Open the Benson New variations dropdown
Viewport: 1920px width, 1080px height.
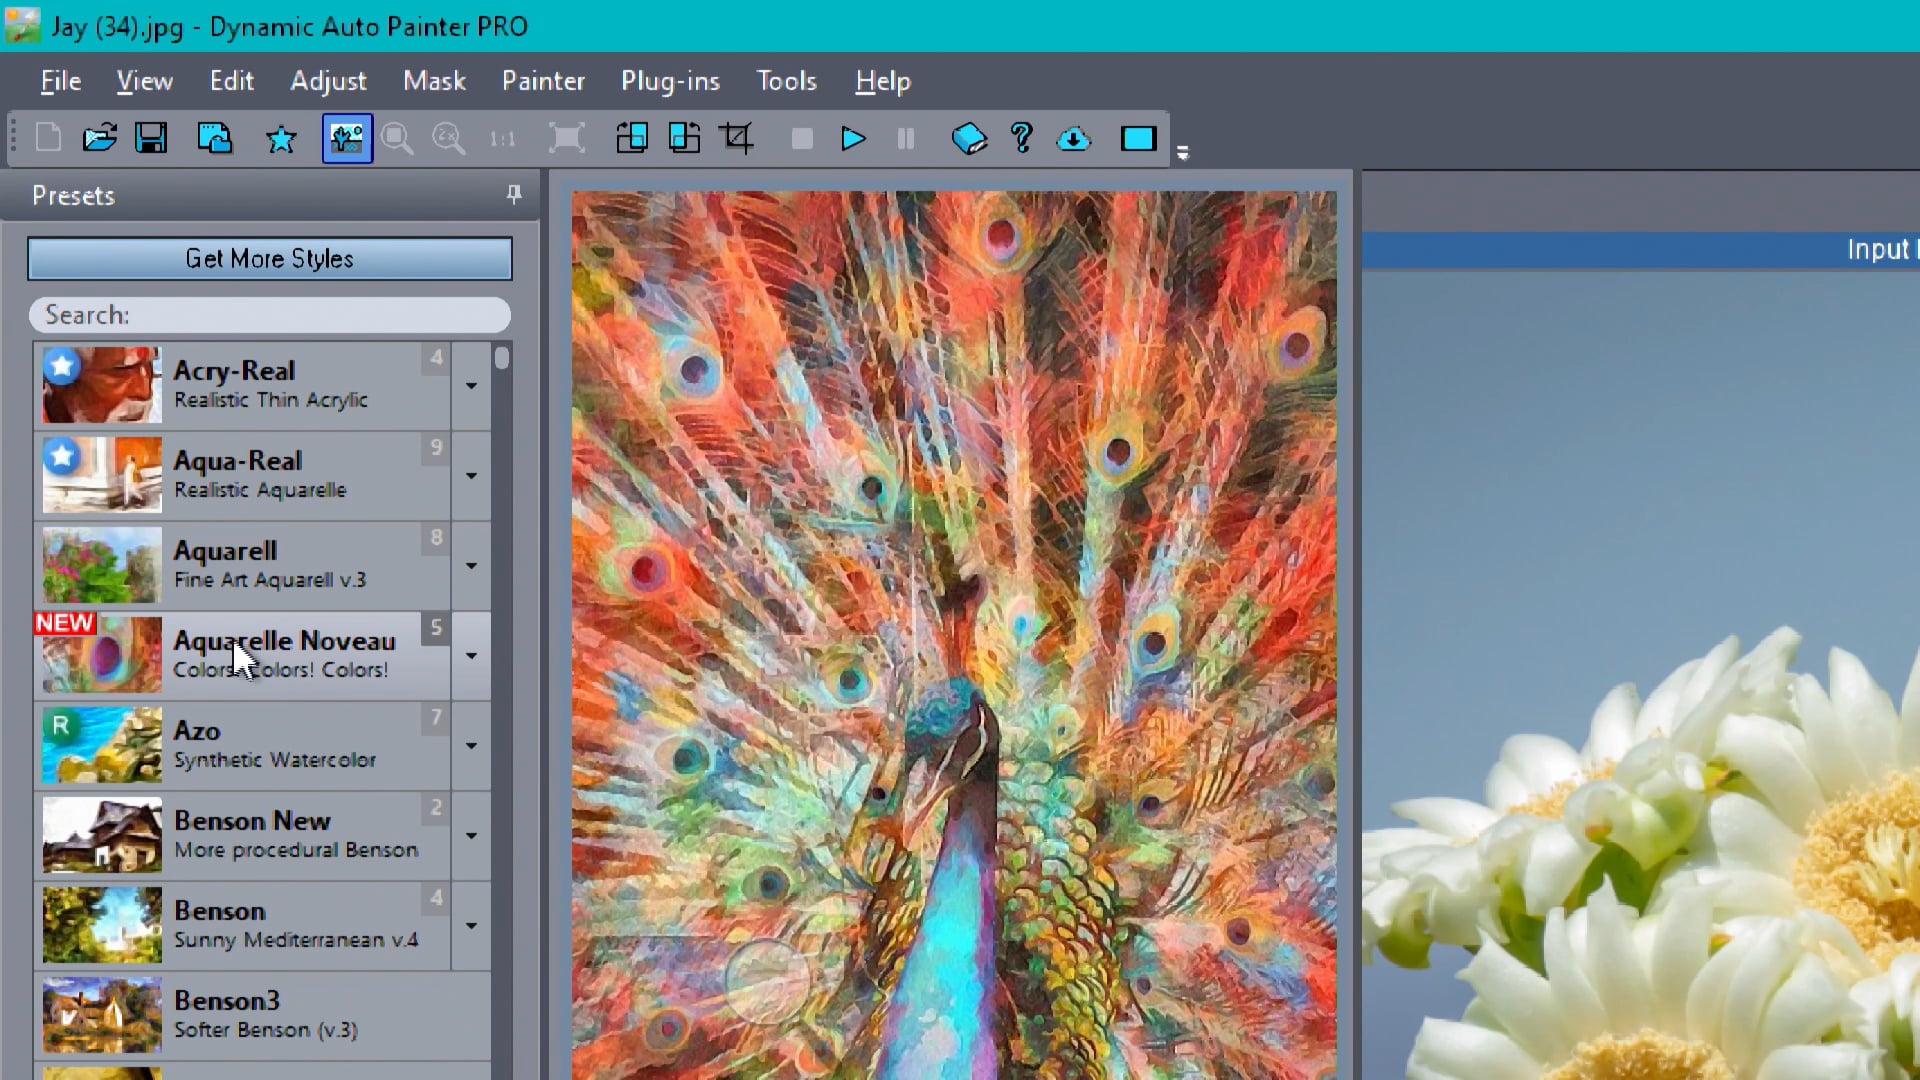click(x=471, y=836)
